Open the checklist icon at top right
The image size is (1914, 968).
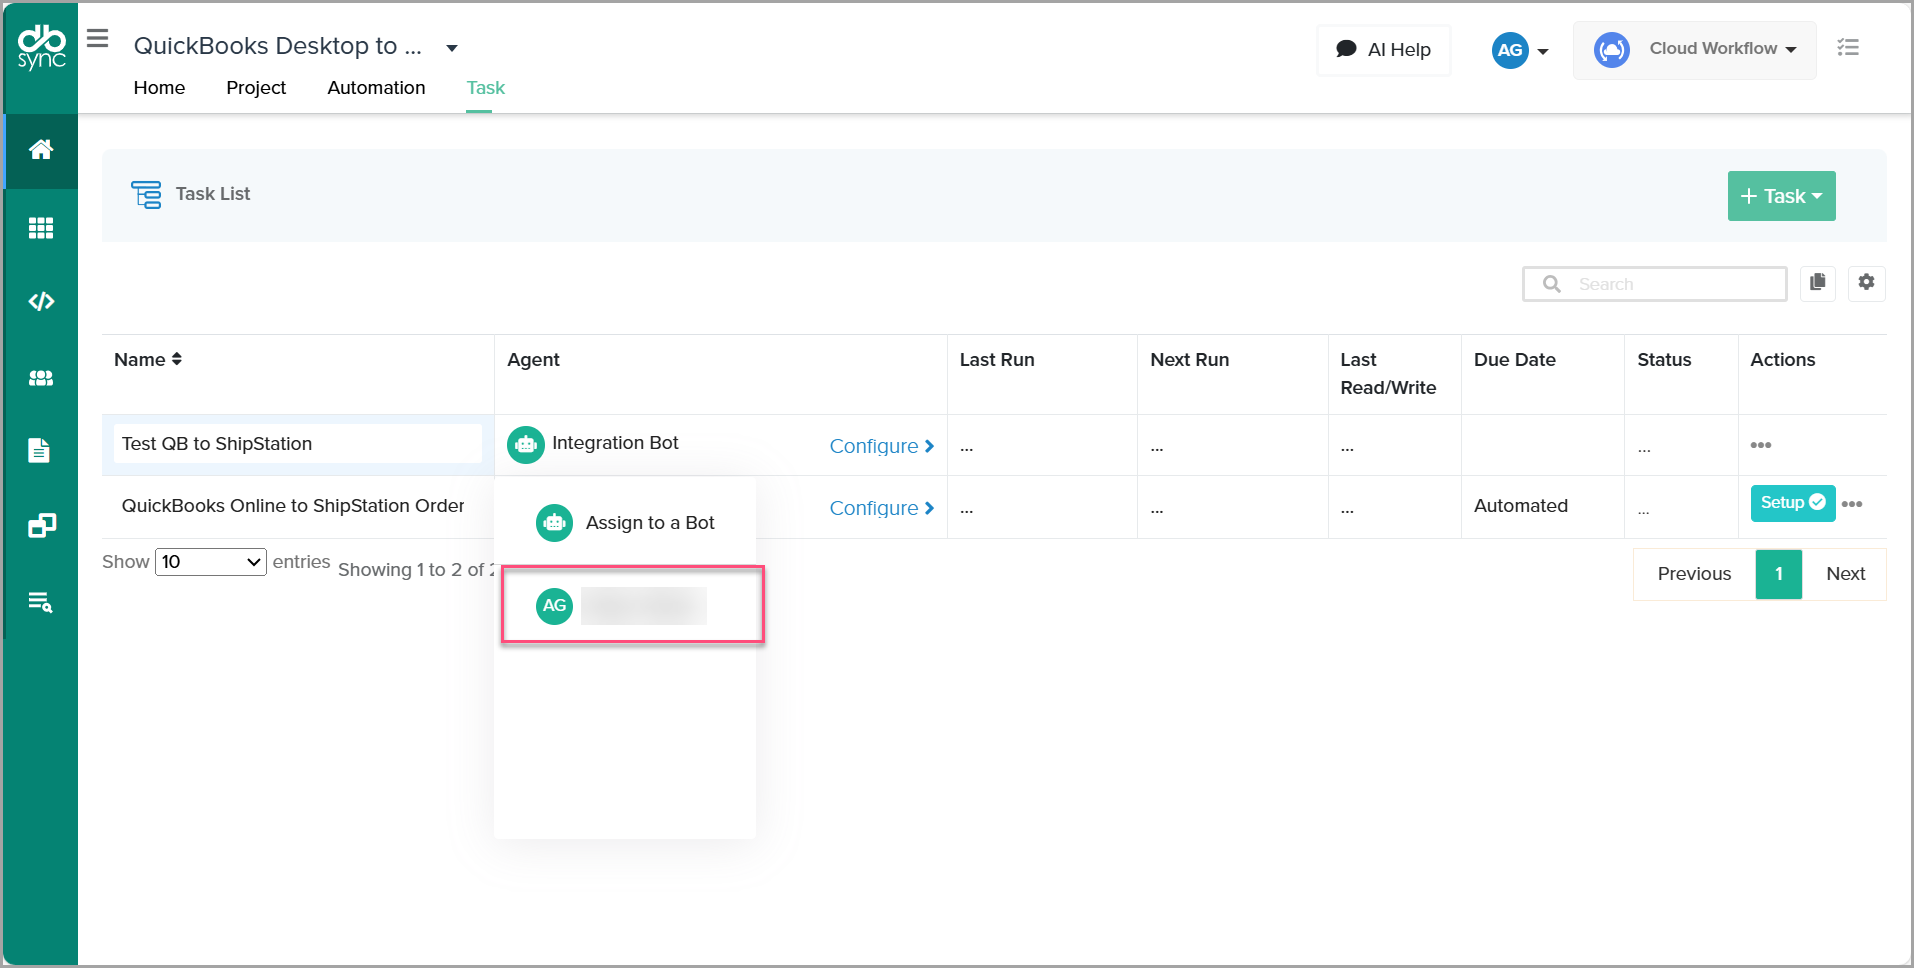(1848, 47)
